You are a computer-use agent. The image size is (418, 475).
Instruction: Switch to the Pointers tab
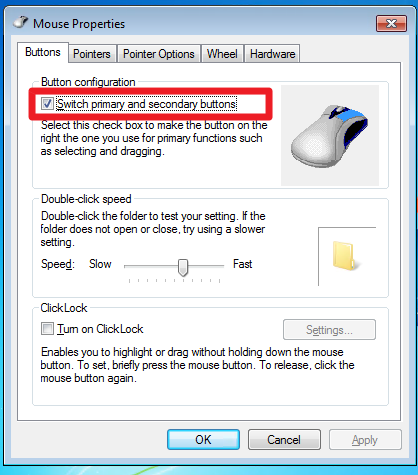[x=92, y=54]
